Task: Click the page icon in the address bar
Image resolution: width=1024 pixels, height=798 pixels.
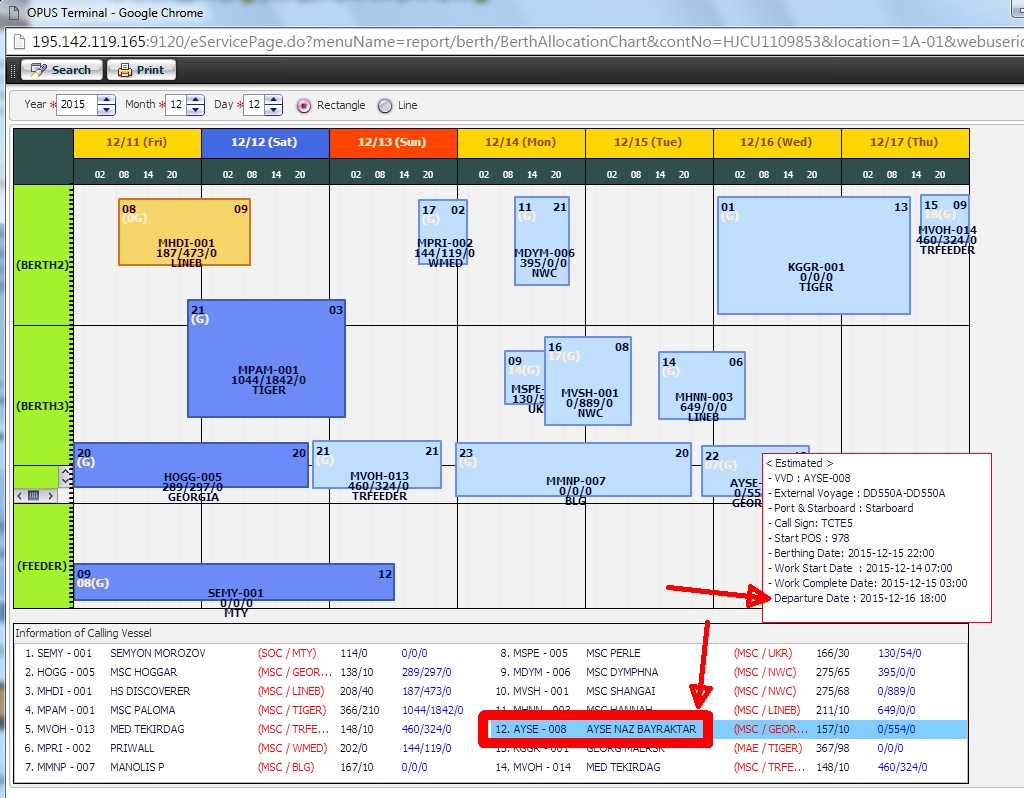Action: point(18,42)
